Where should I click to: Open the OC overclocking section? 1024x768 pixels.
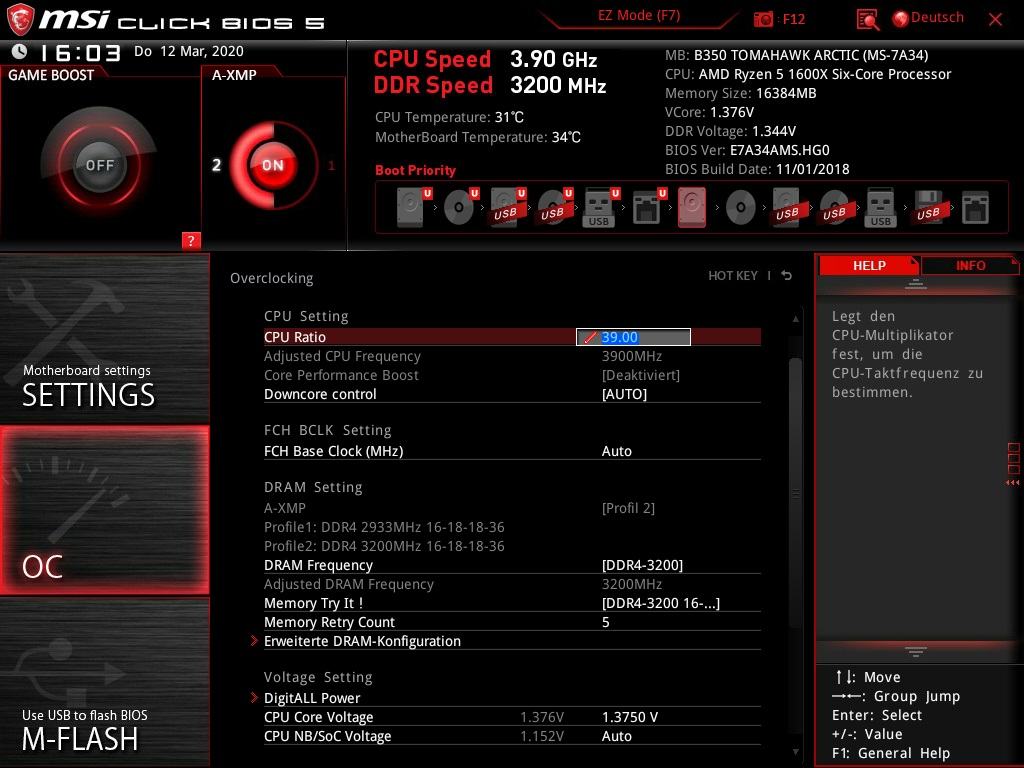tap(104, 510)
